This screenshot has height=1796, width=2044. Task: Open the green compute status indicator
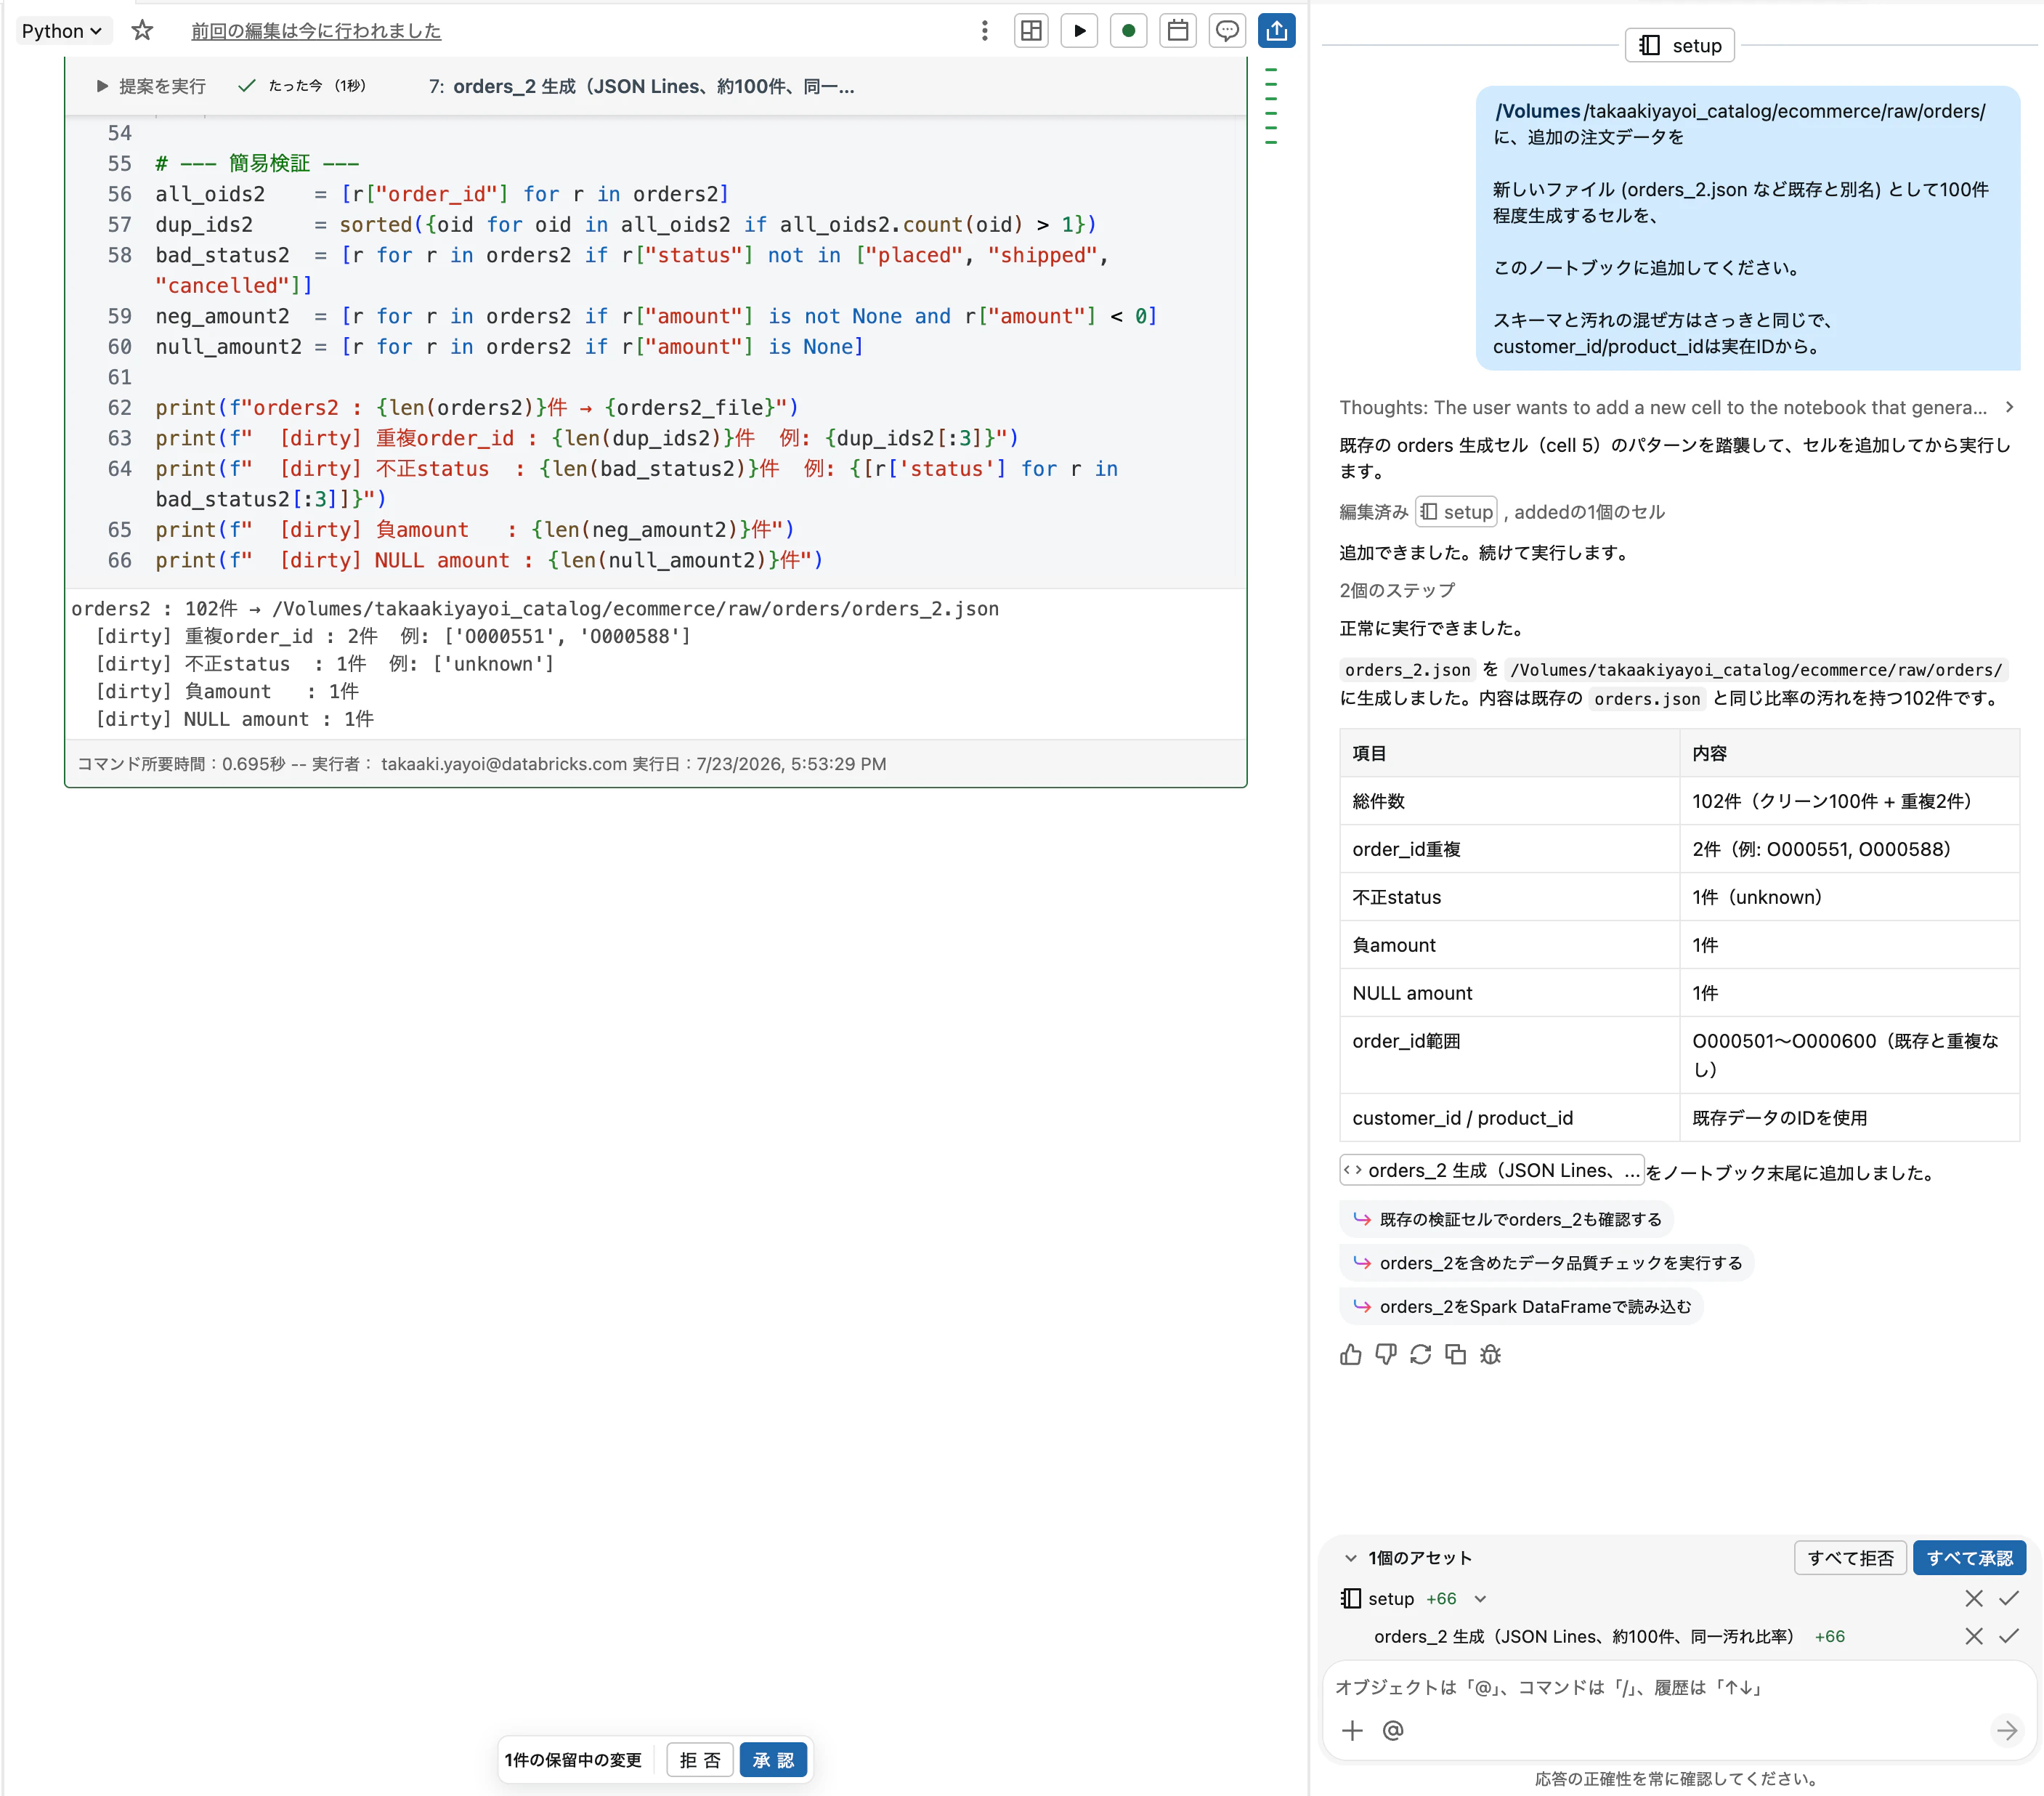(x=1128, y=31)
